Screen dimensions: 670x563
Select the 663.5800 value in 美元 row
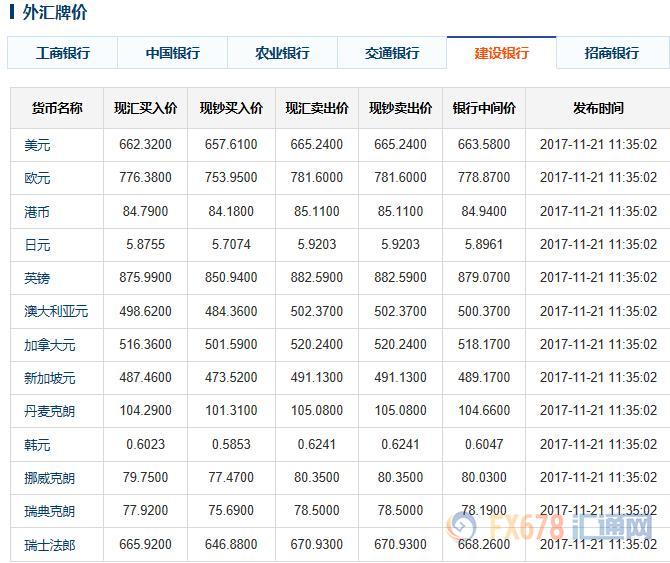coord(484,144)
